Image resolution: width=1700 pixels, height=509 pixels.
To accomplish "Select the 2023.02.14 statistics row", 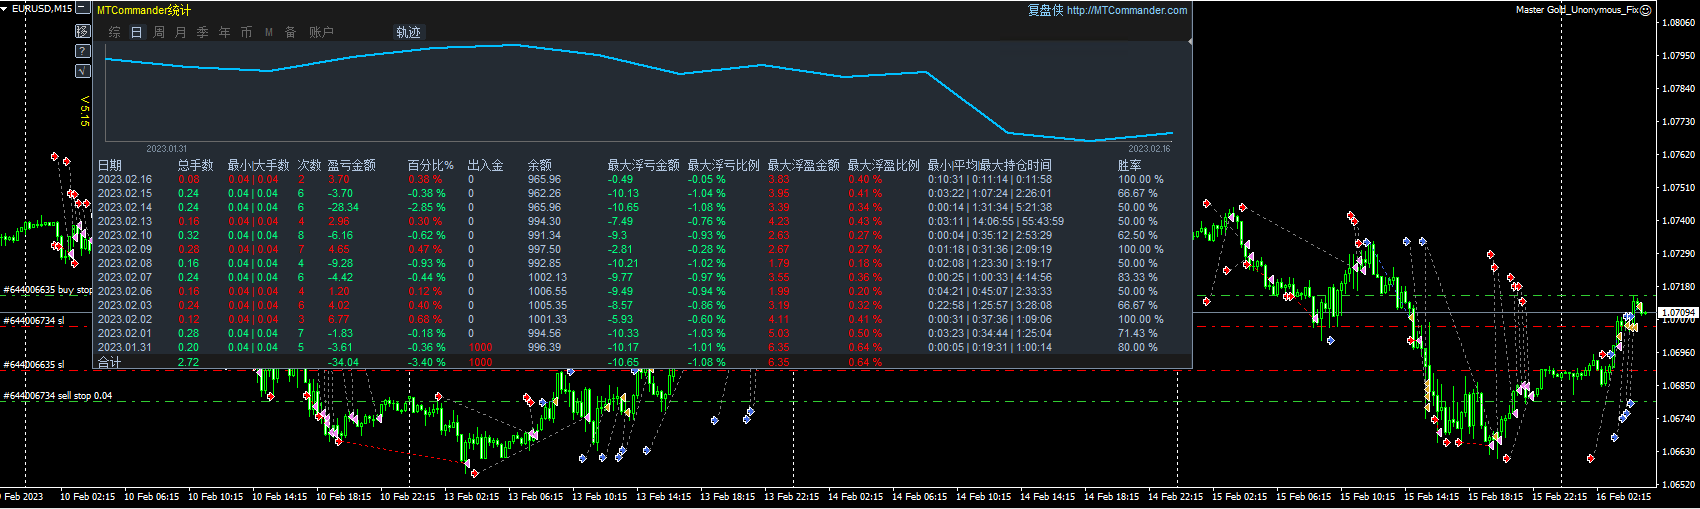I will 125,208.
